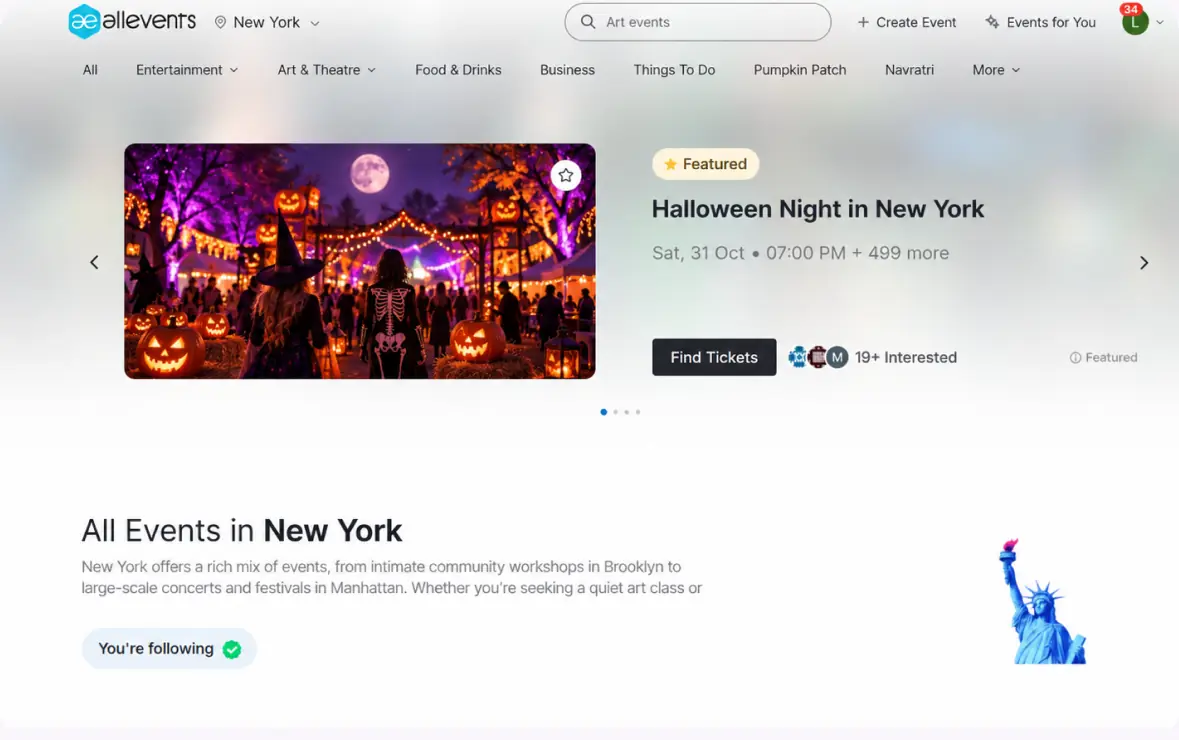Image resolution: width=1179 pixels, height=740 pixels.
Task: Click the Statue of Liberty illustration
Action: click(x=1043, y=601)
